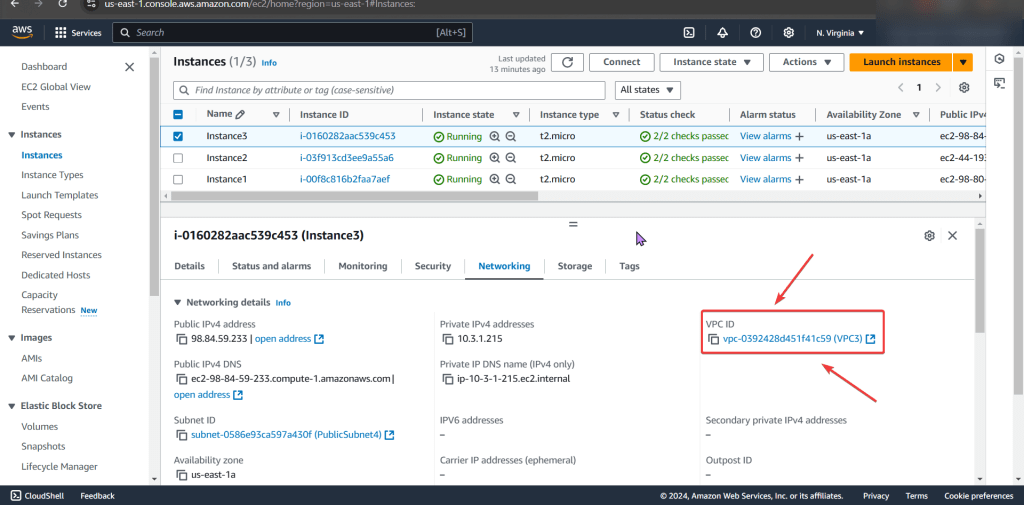Open the AWS Services grid menu
This screenshot has width=1024, height=505.
pos(62,33)
